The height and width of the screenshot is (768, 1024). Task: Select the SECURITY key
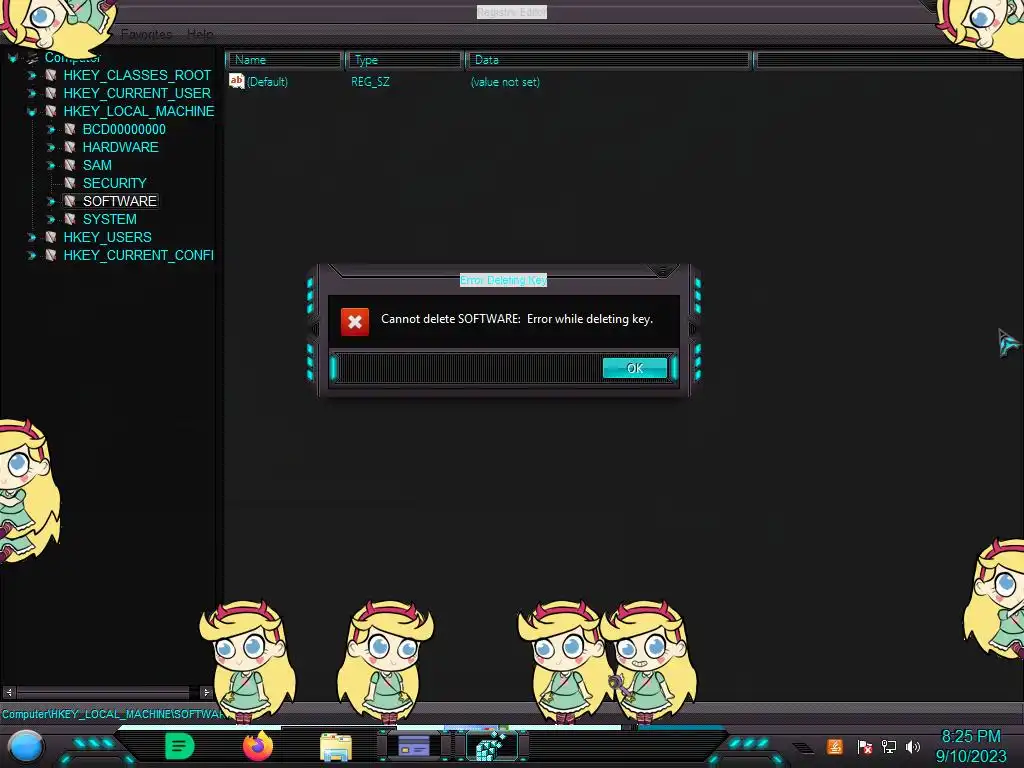coord(114,183)
